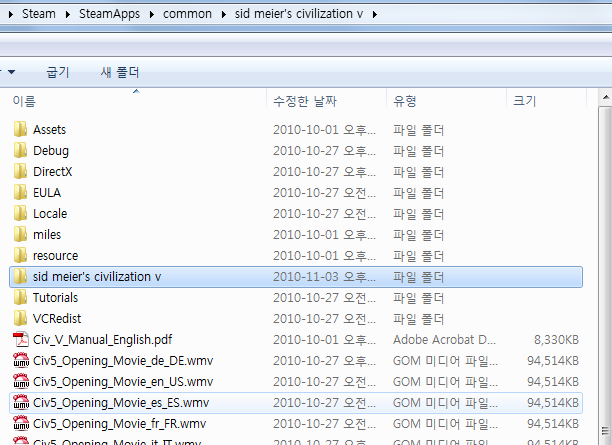
Task: Select the Debug folder icon
Action: 20,150
